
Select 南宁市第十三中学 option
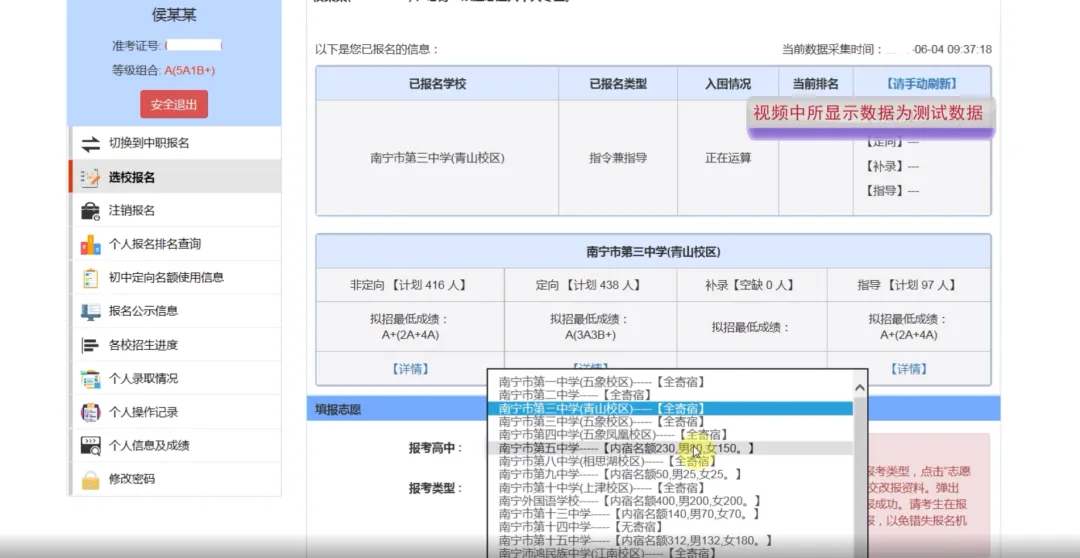click(669, 515)
